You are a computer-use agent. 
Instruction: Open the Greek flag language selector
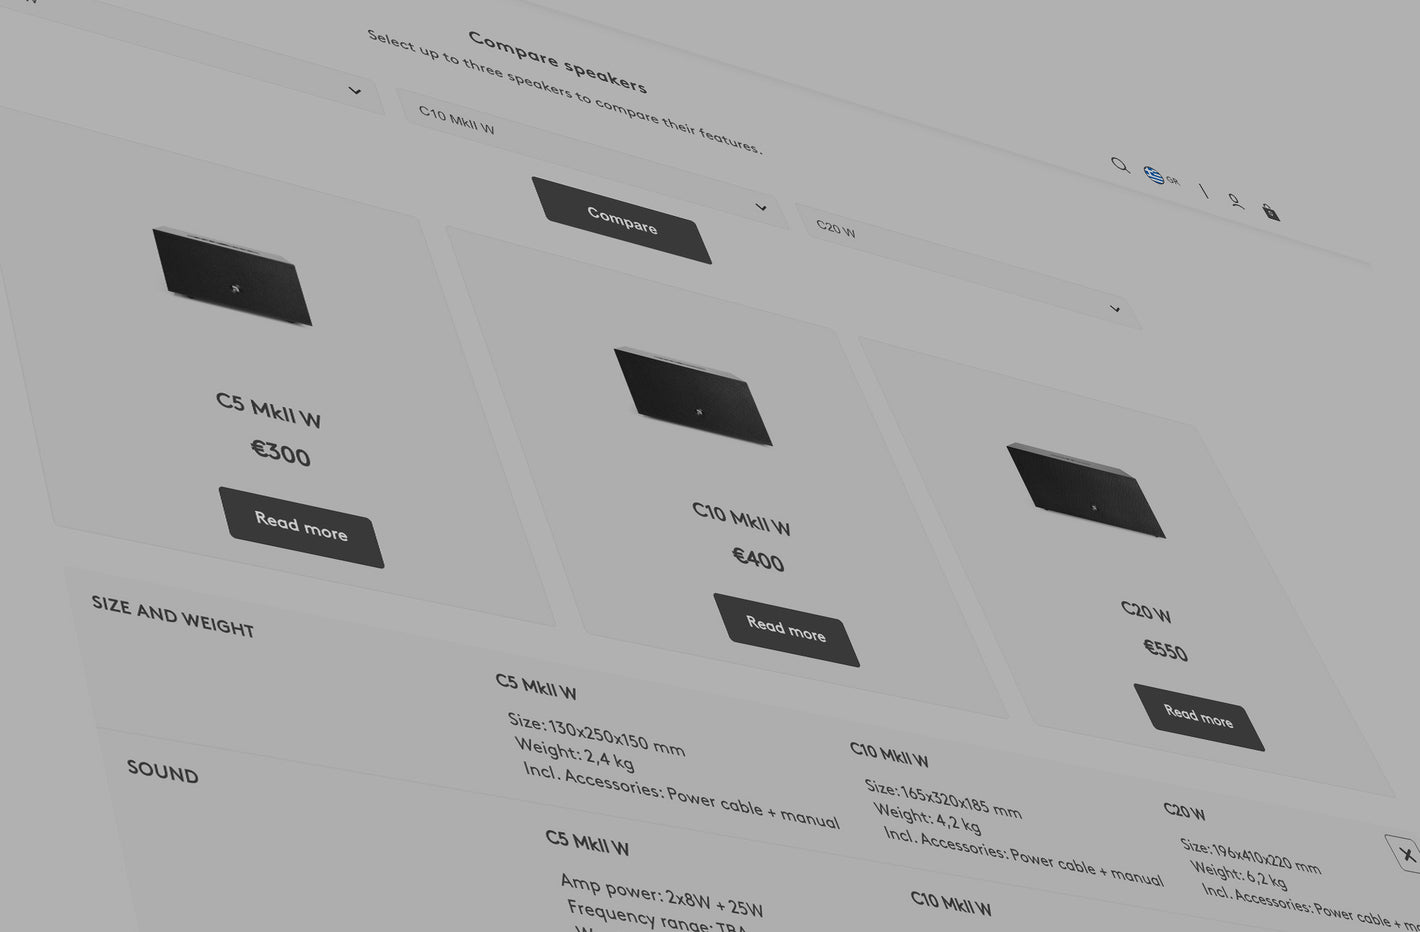1160,177
